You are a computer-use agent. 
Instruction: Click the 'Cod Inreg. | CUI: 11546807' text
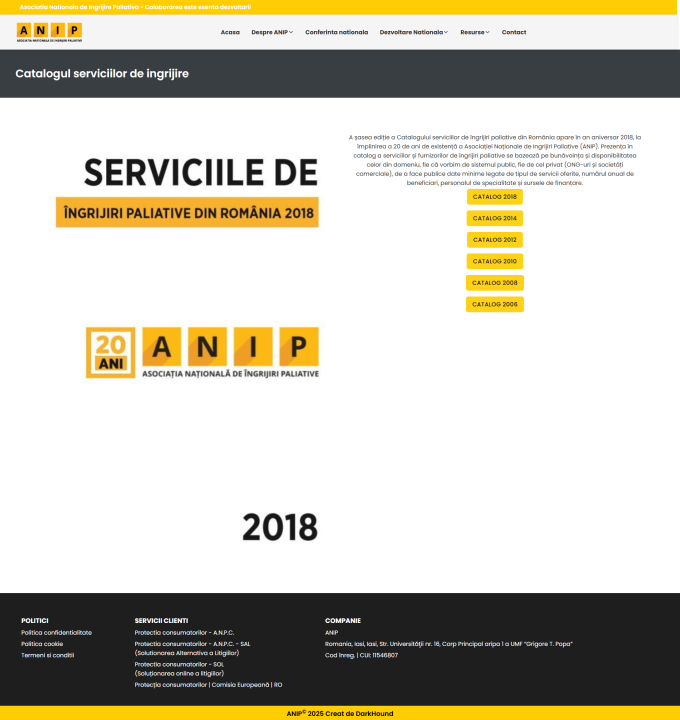click(x=361, y=655)
